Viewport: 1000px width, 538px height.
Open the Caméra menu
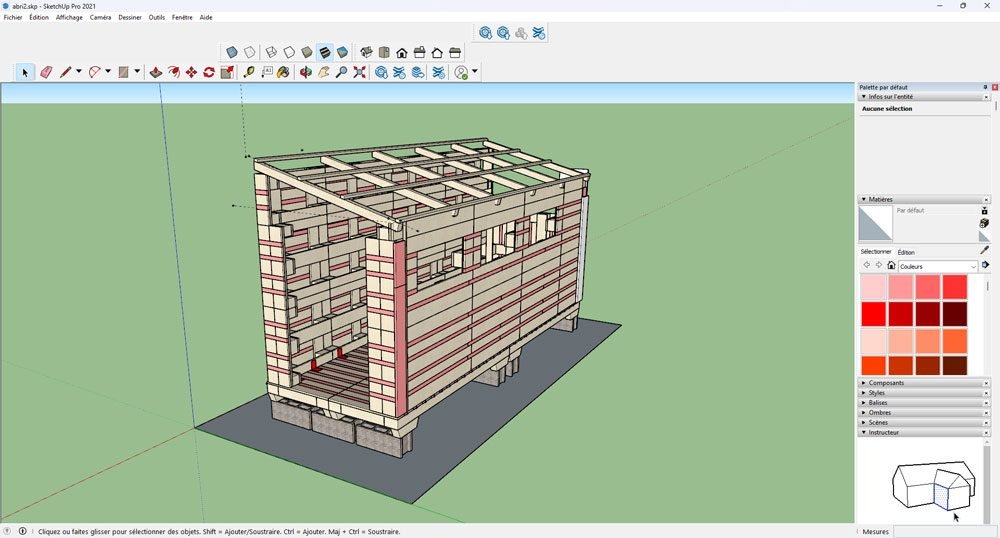point(100,17)
